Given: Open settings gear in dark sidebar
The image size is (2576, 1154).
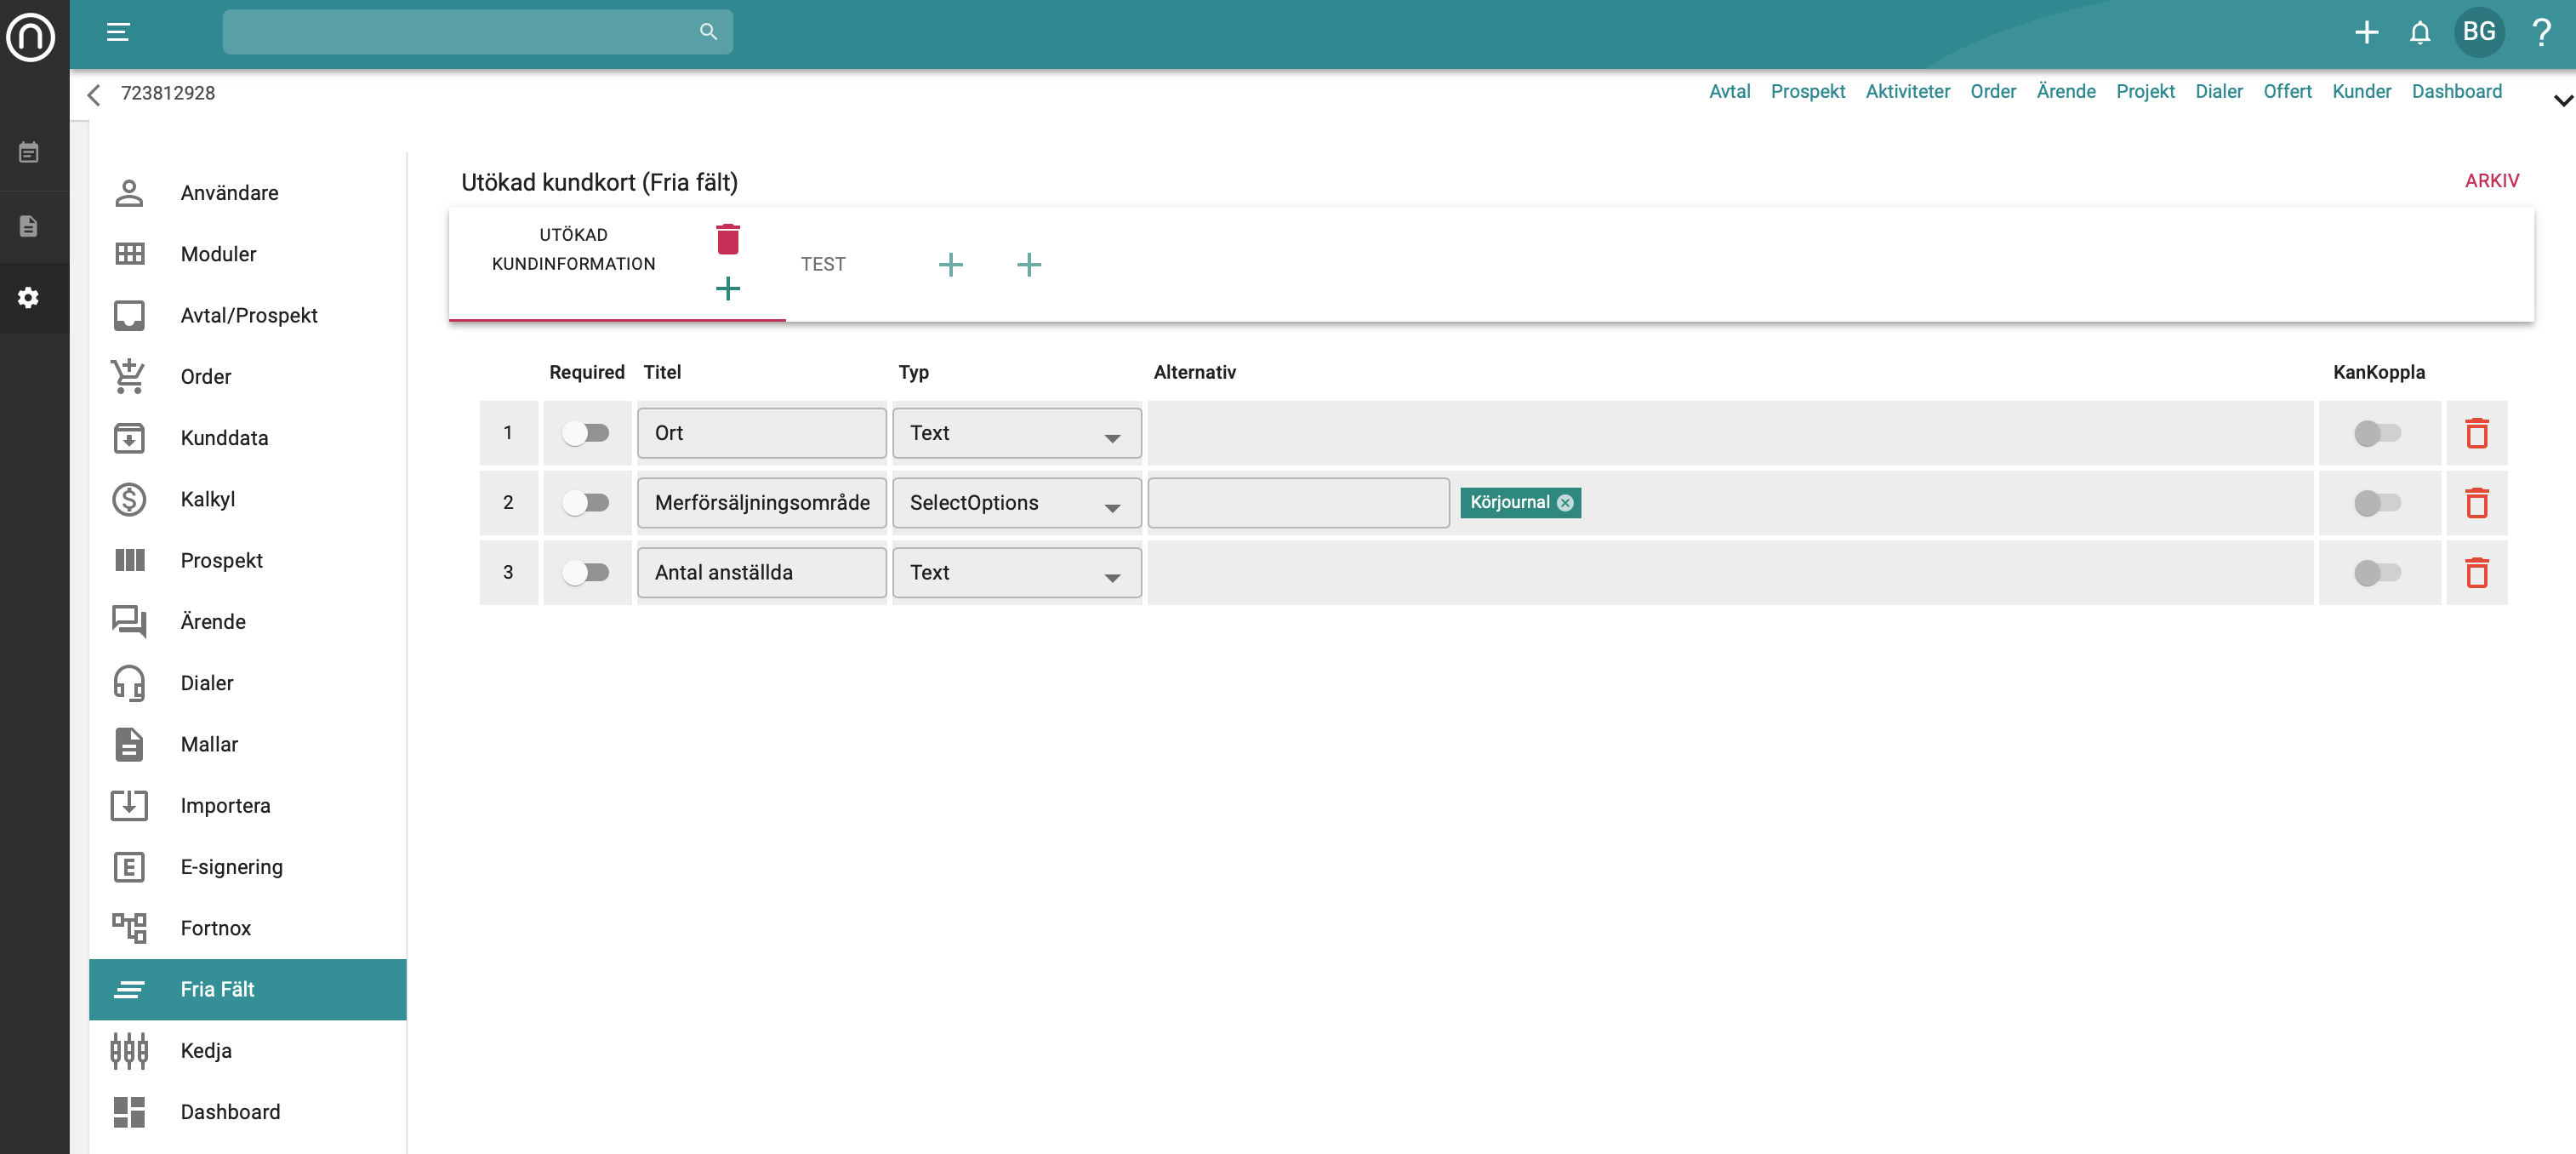Looking at the screenshot, I should (29, 298).
